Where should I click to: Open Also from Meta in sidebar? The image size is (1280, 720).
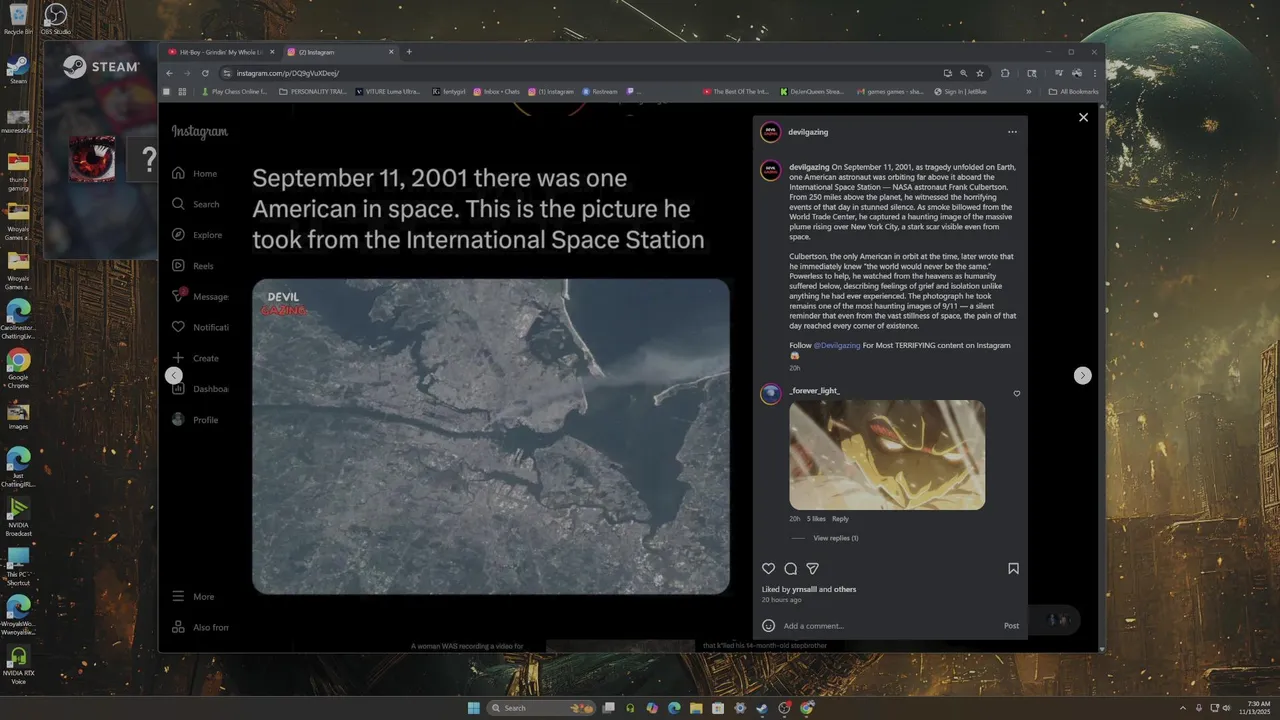click(200, 627)
